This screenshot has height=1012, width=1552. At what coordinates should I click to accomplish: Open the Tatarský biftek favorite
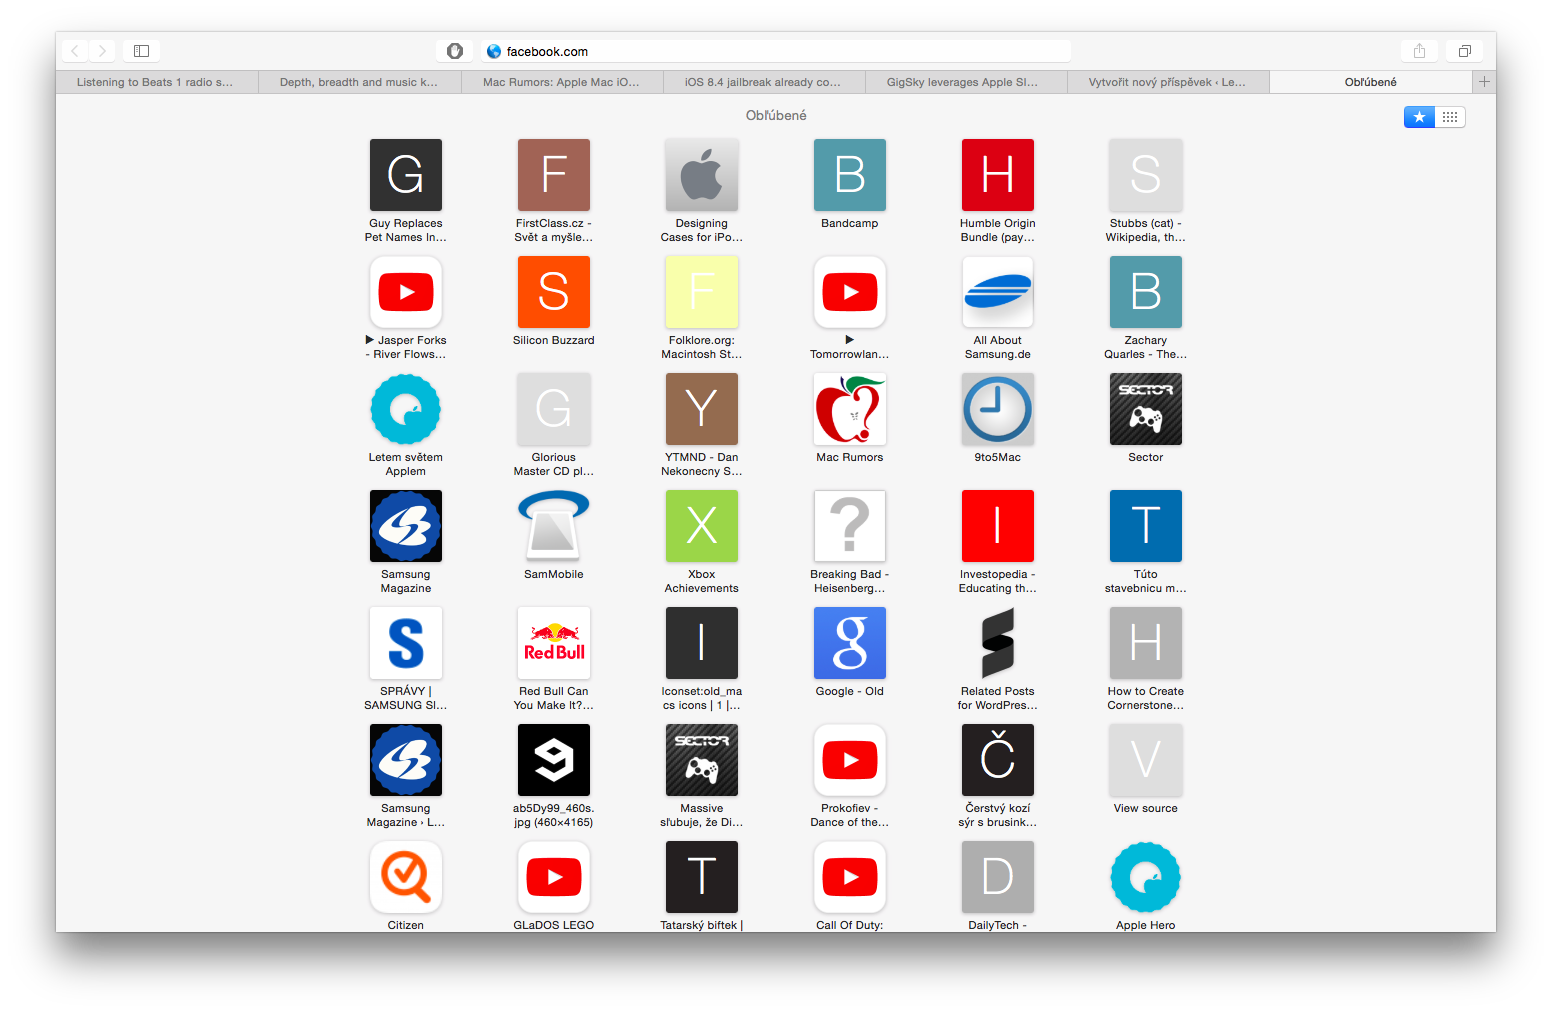coord(702,877)
